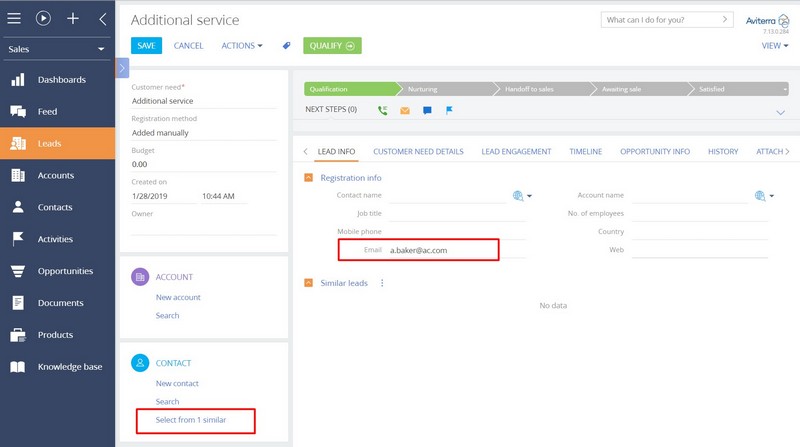The image size is (800, 447).
Task: Open the Activities section
Action: pyautogui.click(x=57, y=239)
